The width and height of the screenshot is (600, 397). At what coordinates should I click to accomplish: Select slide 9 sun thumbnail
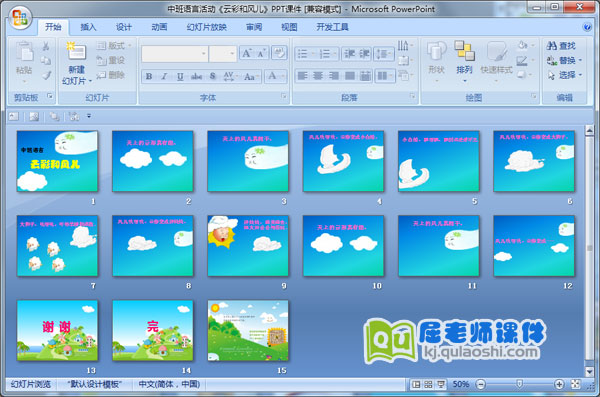(x=248, y=246)
